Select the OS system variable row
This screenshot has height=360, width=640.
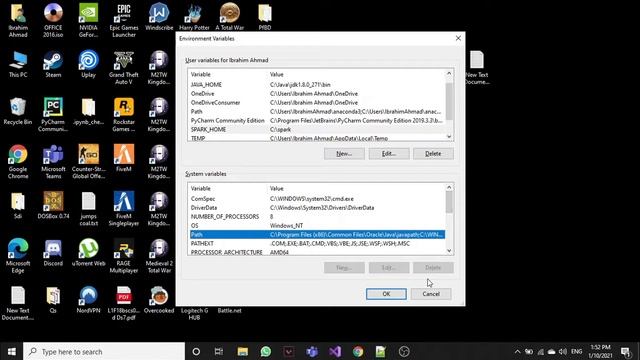pos(317,226)
